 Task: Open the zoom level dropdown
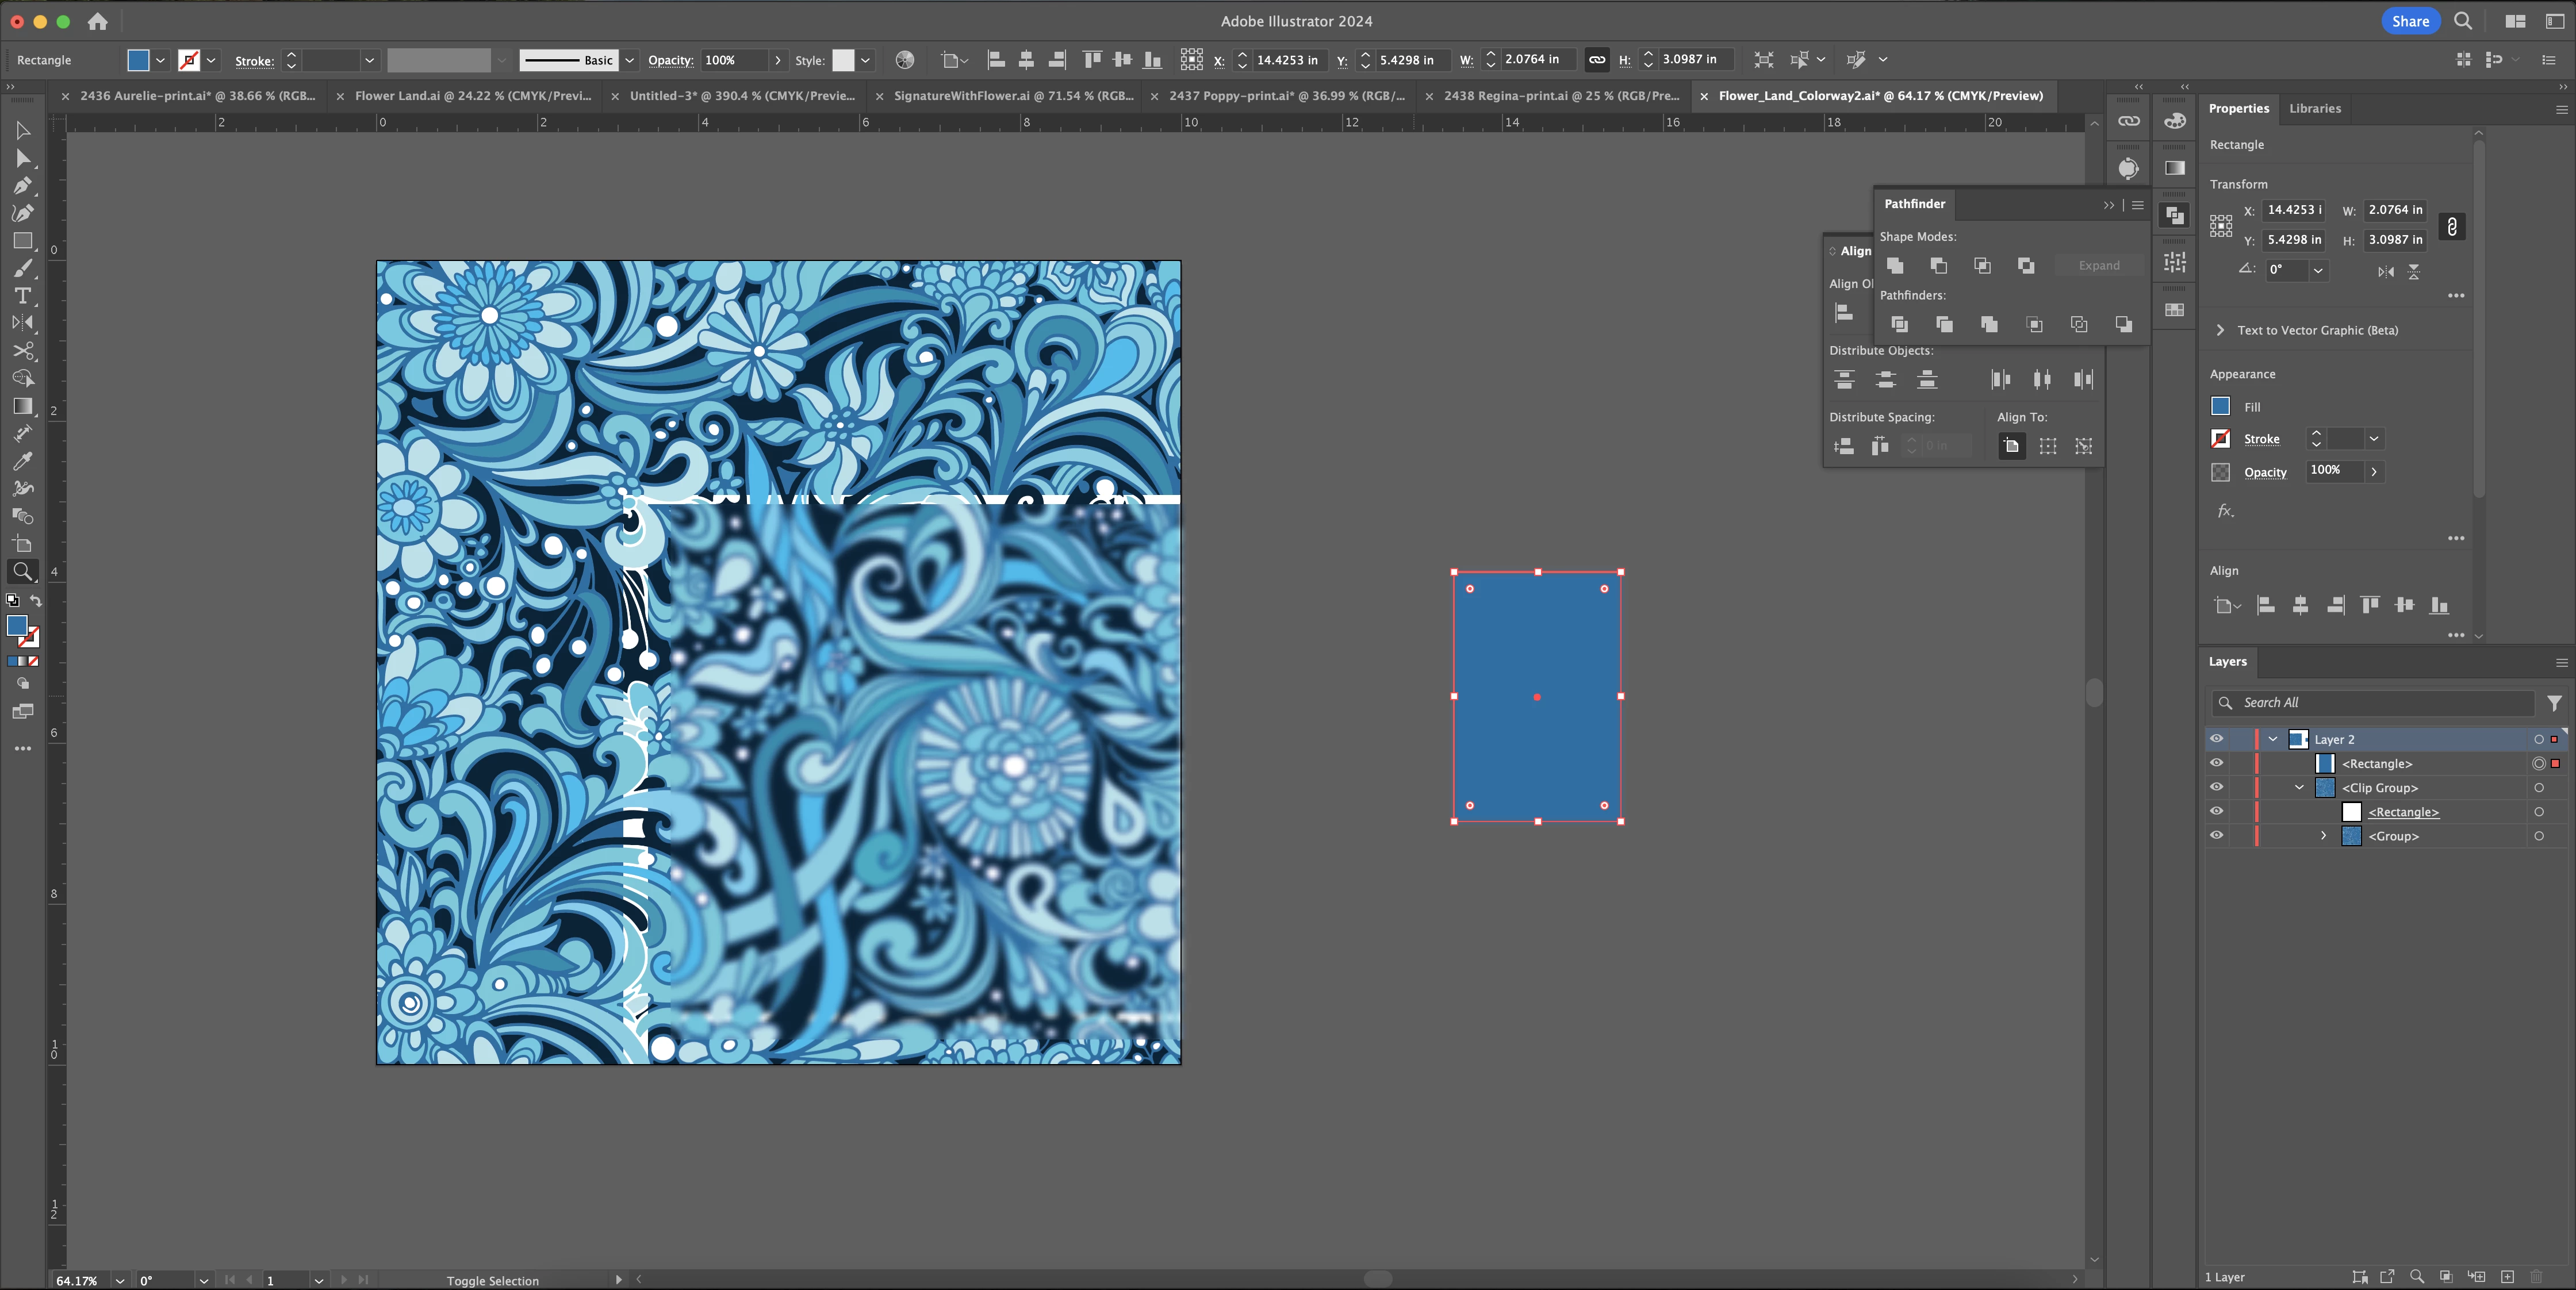(x=120, y=1280)
